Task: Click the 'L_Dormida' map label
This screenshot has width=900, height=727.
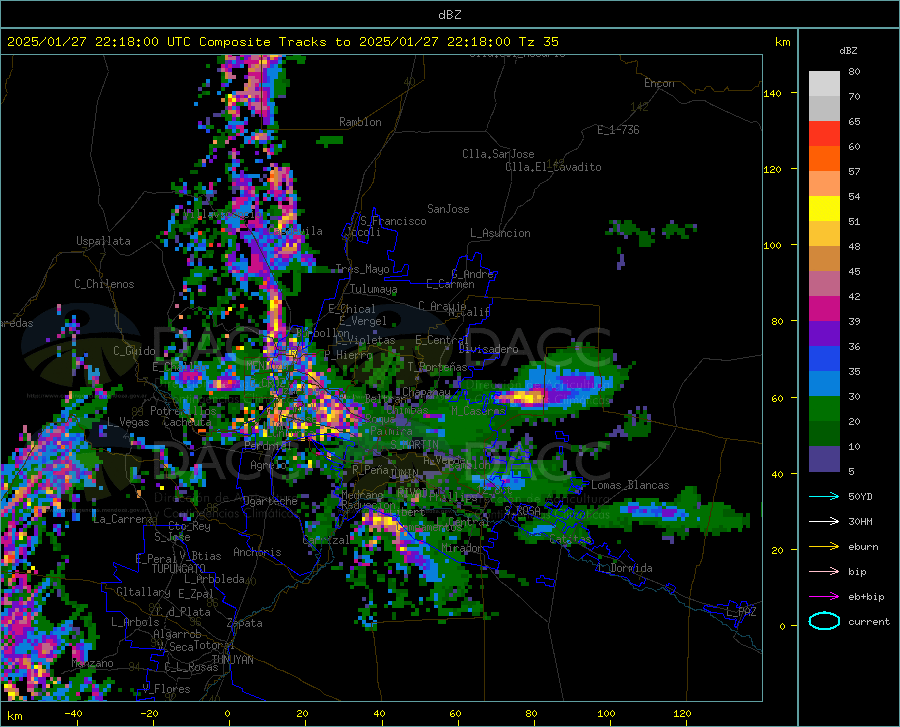Action: [x=625, y=568]
